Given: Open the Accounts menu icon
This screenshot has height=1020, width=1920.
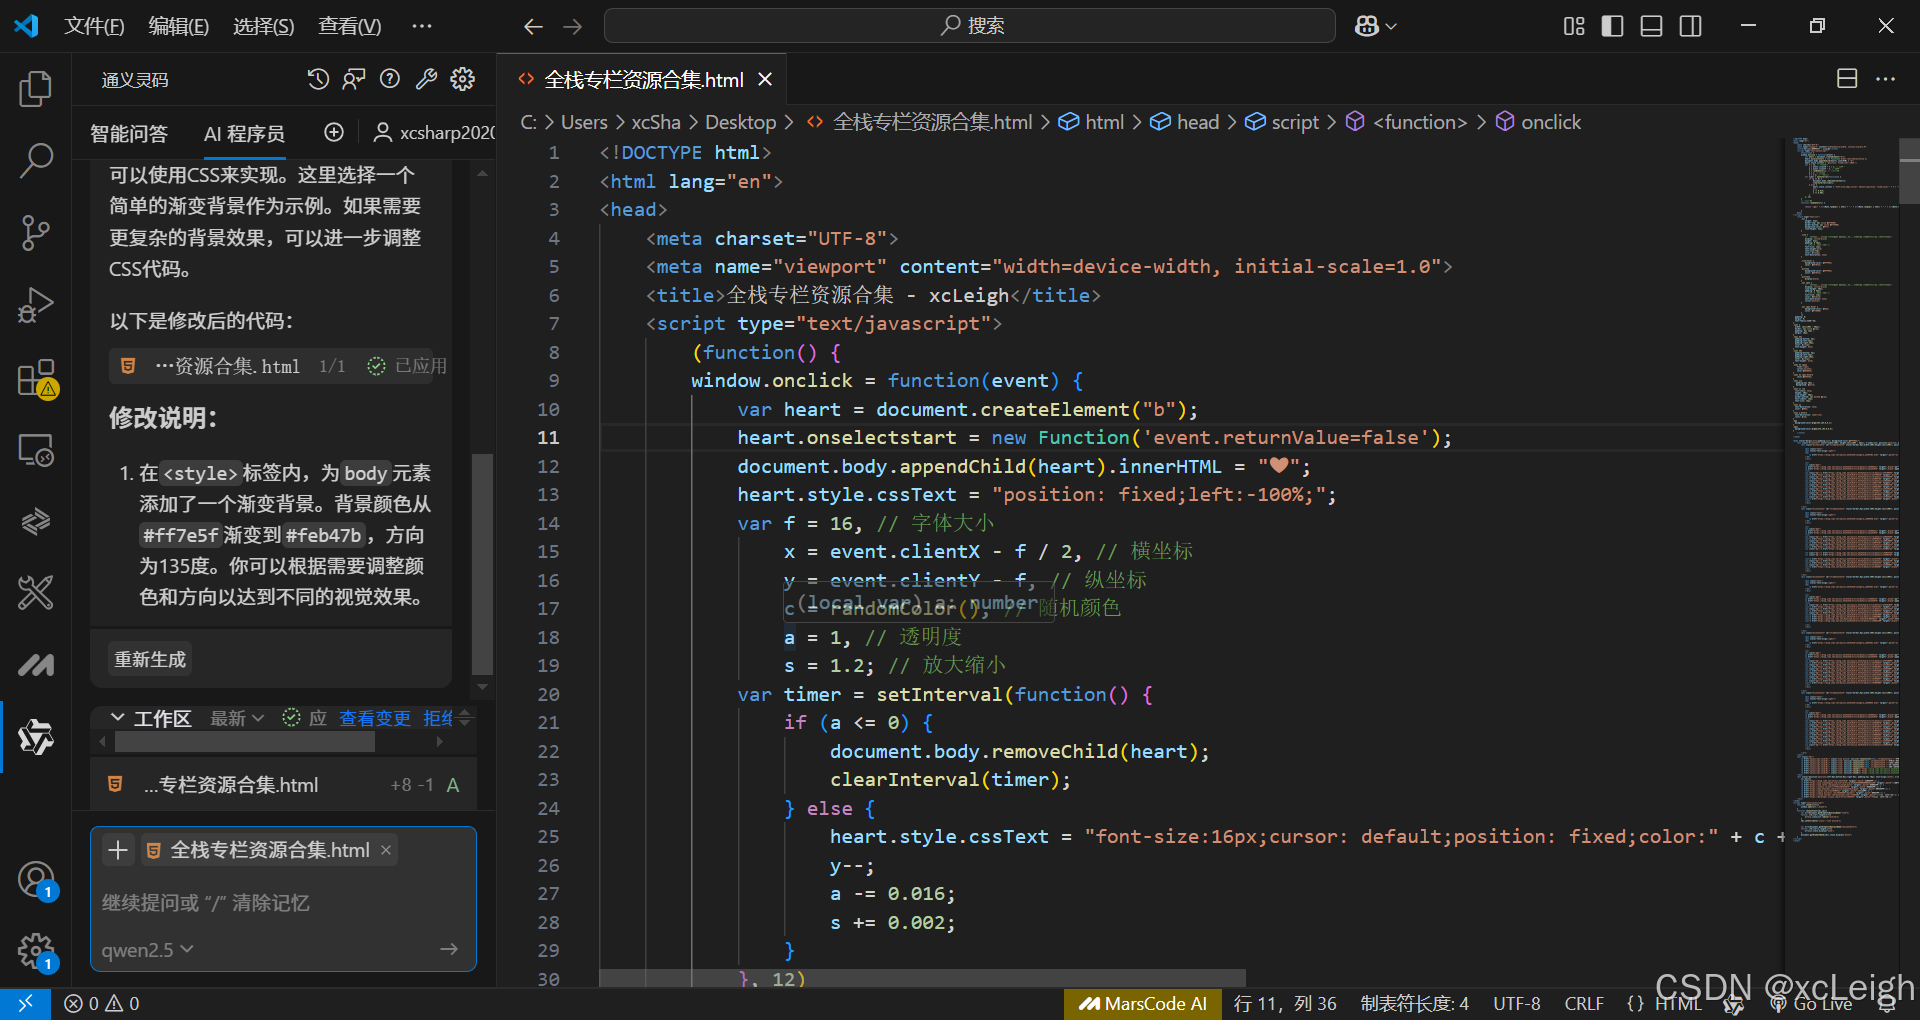Looking at the screenshot, I should (x=36, y=880).
